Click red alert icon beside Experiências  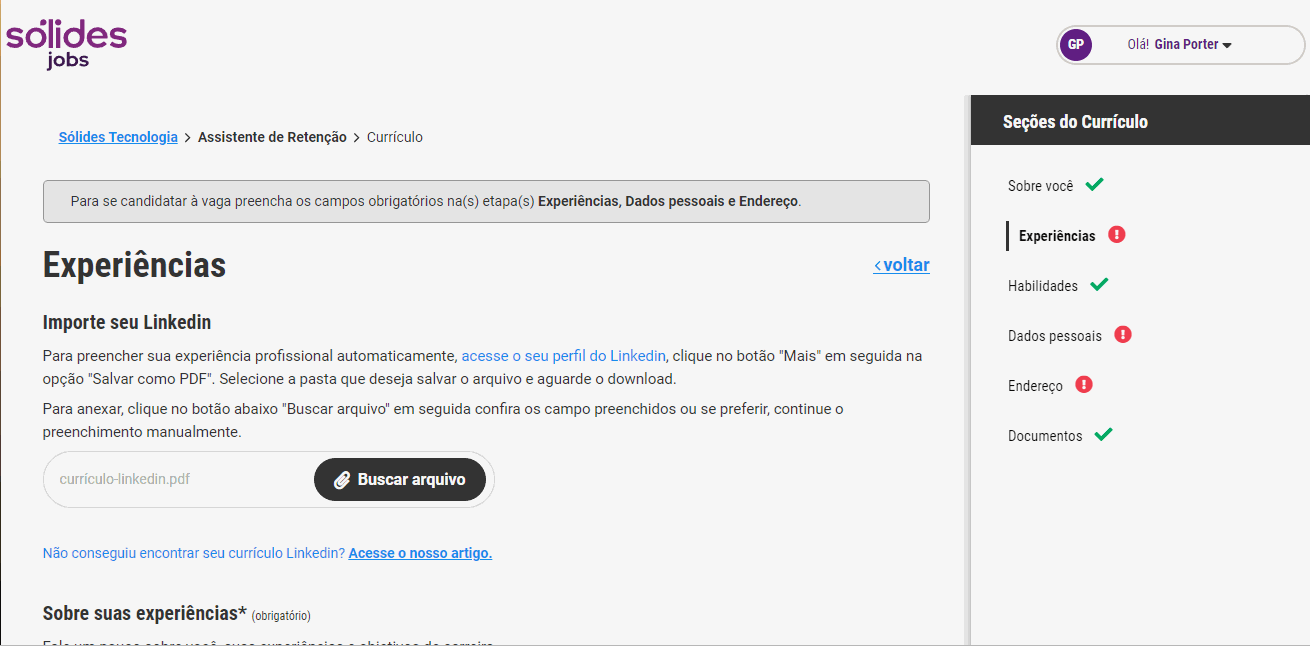(x=1117, y=235)
